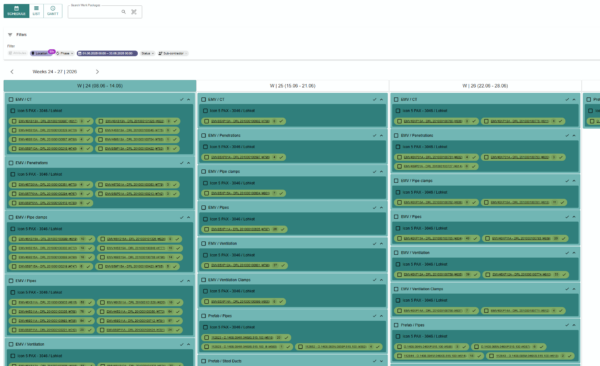Screen dimensions: 600x366
Task: Click the purple date range filter chip
Action: pos(107,53)
